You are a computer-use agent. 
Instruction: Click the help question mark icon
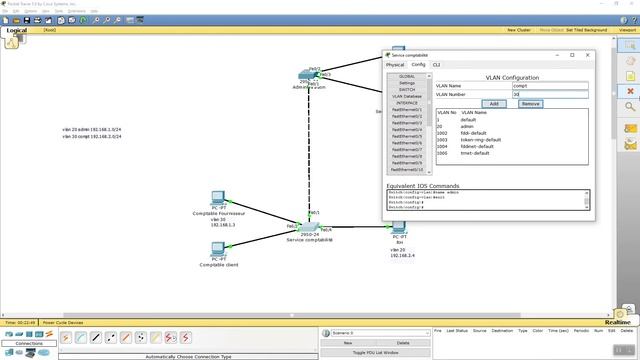click(x=634, y=20)
